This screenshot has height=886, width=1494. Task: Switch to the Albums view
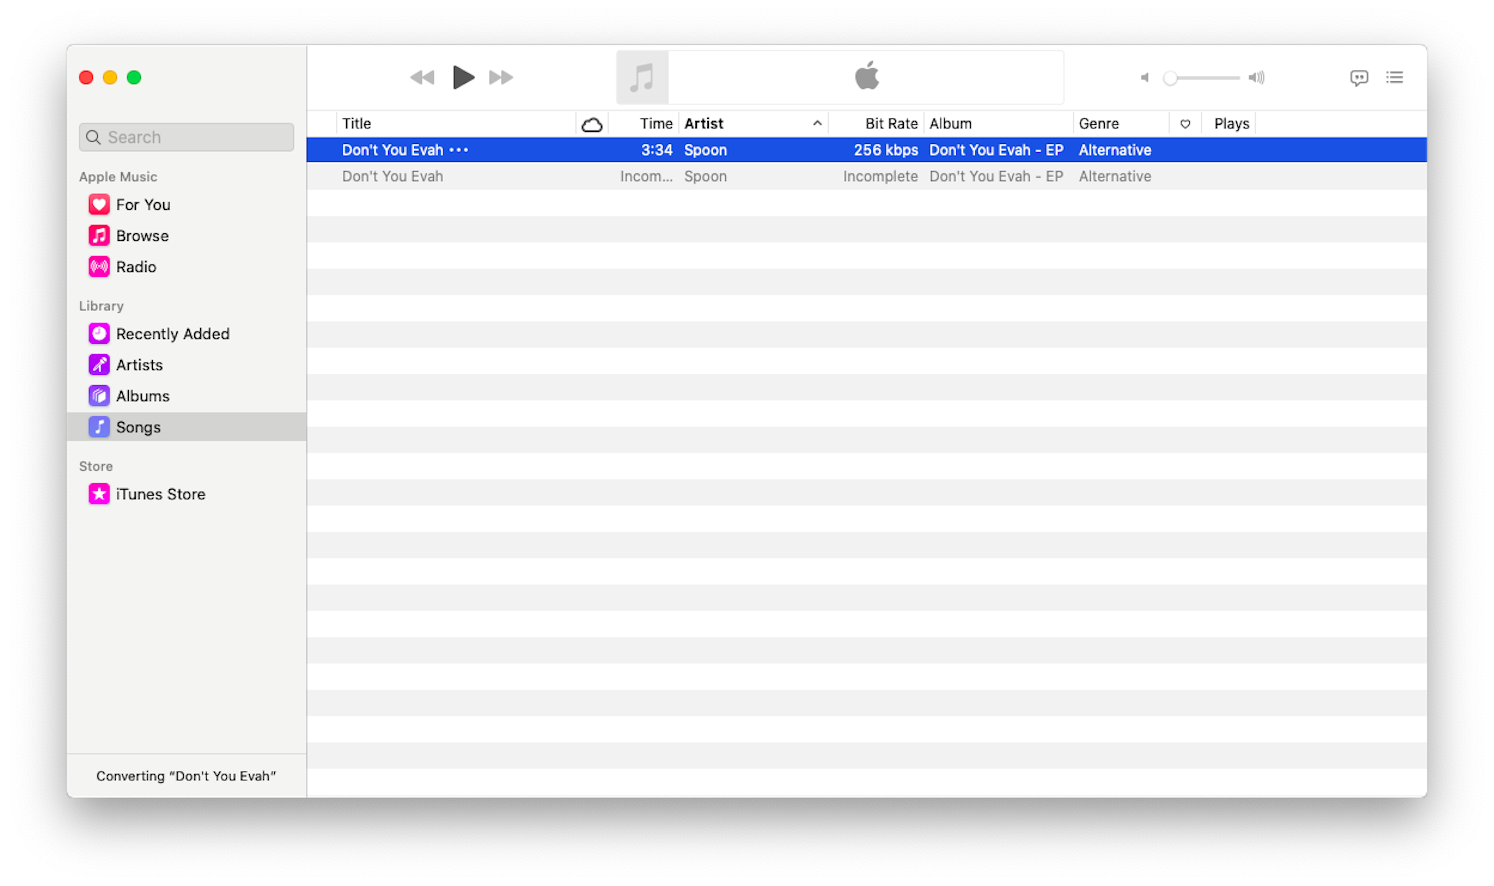142,395
